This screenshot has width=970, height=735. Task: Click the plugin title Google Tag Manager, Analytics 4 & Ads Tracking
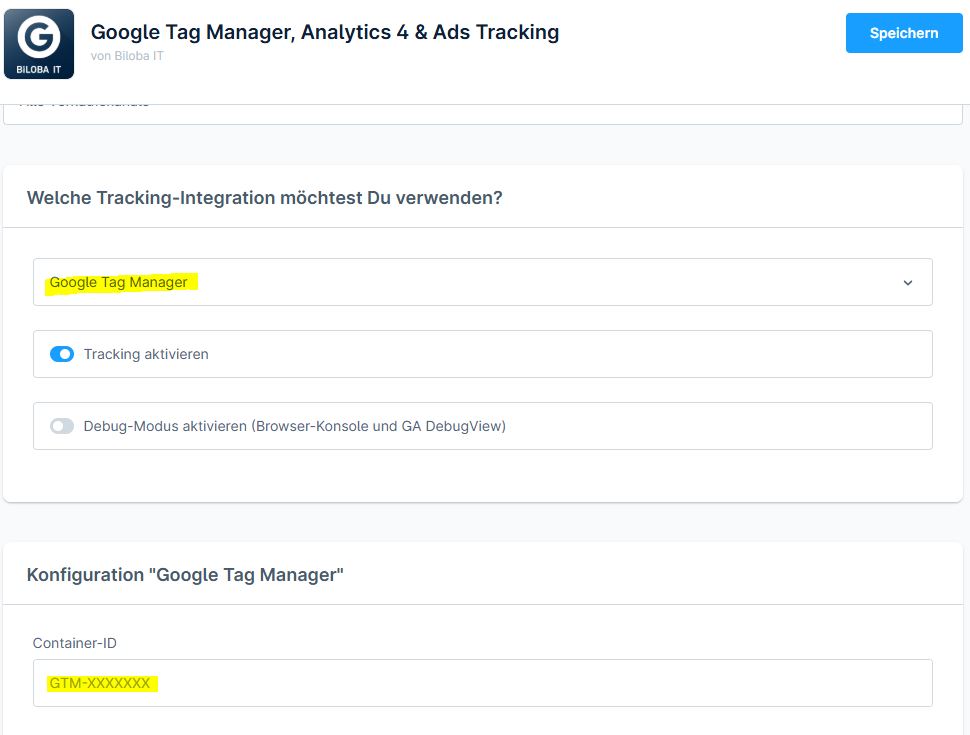coord(325,32)
